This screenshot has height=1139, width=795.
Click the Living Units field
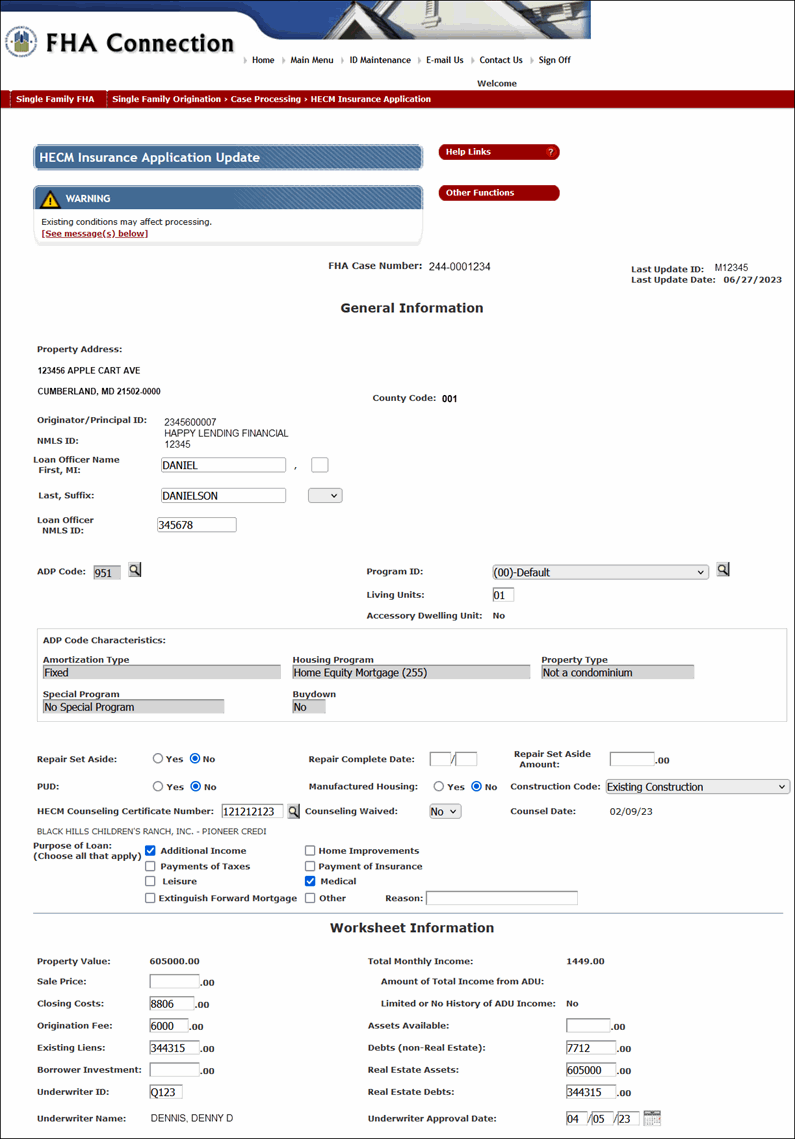click(503, 595)
